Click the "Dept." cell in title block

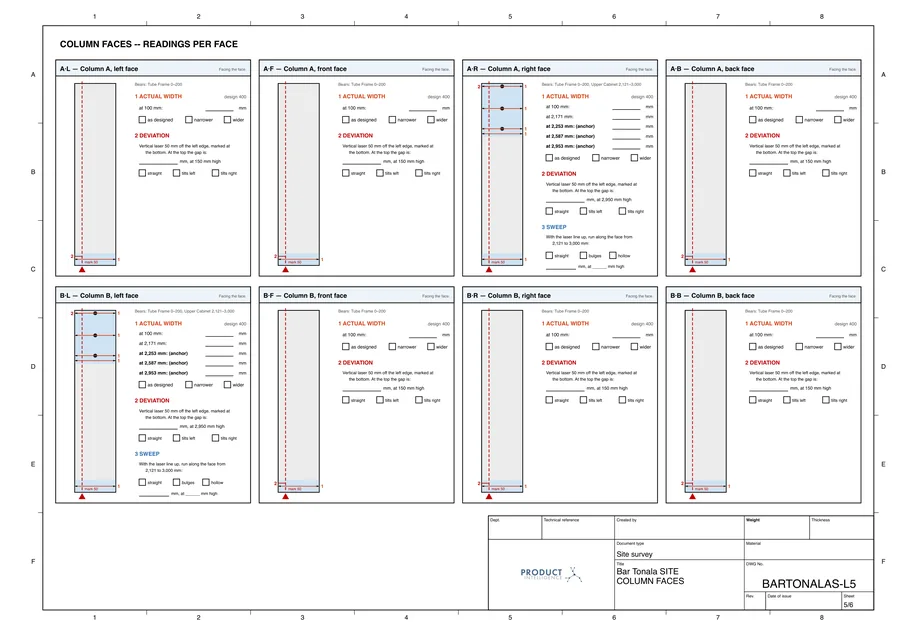click(515, 528)
